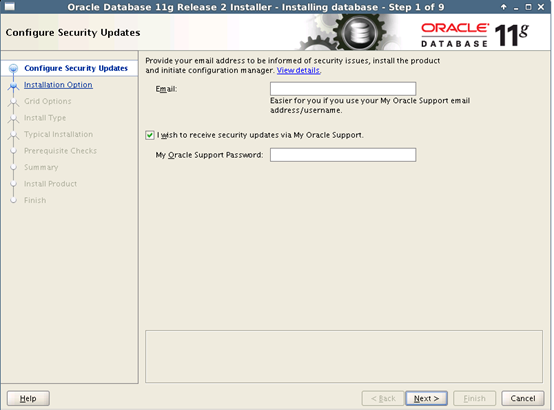Select Configure Security Updates step
This screenshot has width=554, height=410.
(x=76, y=68)
